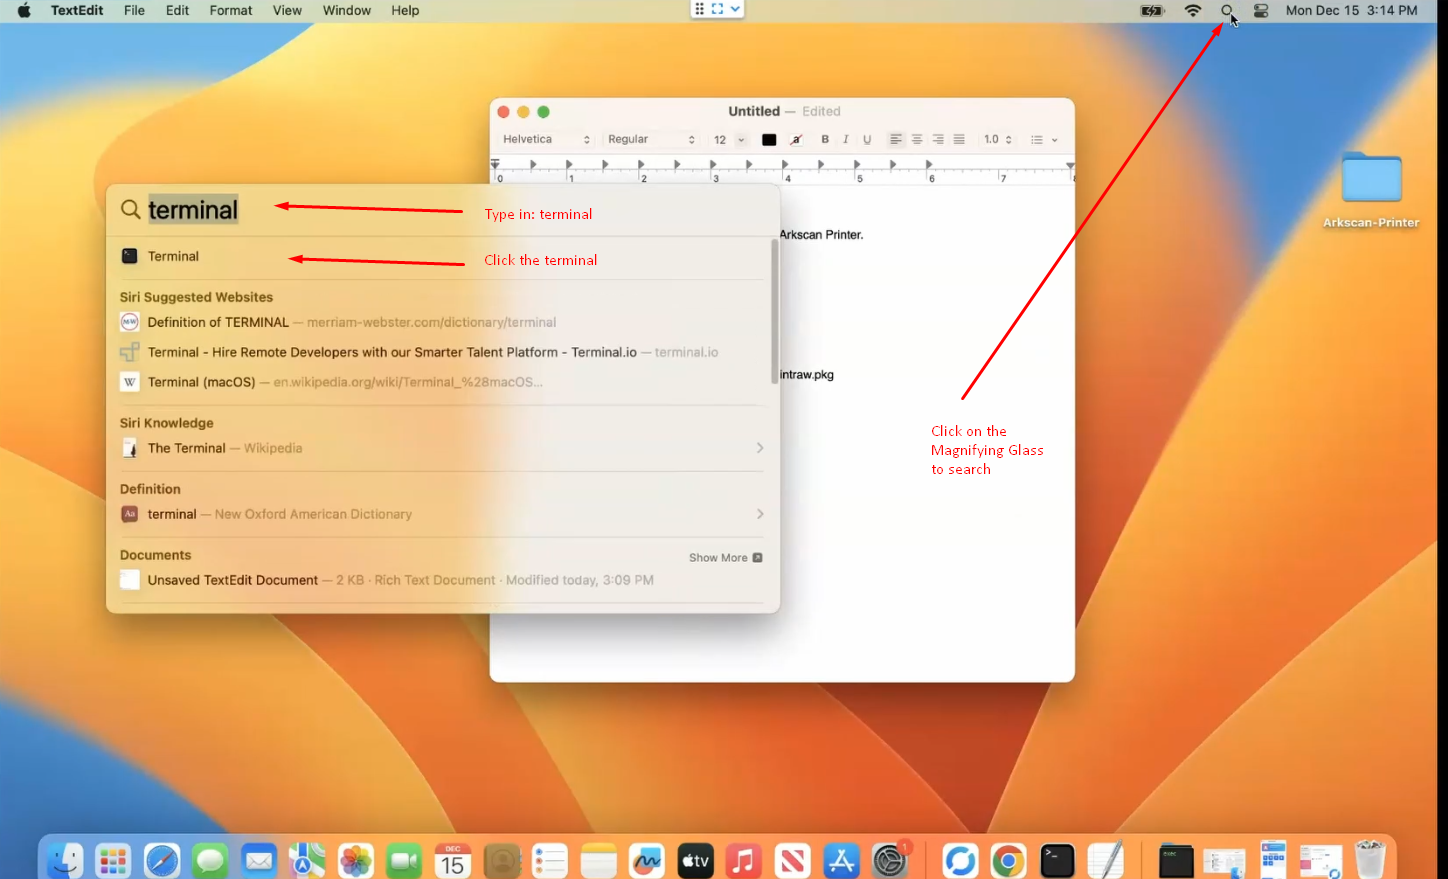1448x879 pixels.
Task: Open the font size 12 dropdown arrow
Action: click(741, 140)
